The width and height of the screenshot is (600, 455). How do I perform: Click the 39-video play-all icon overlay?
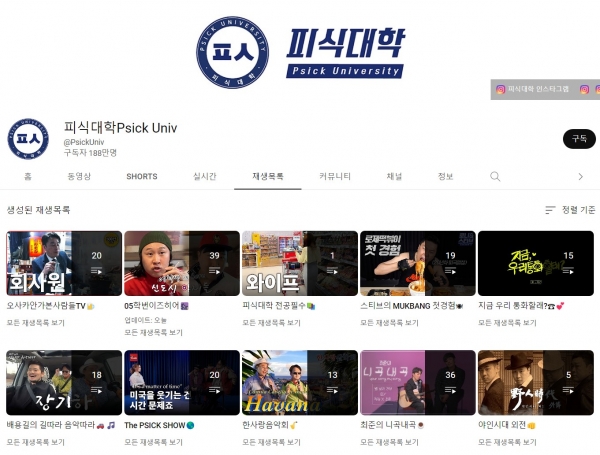click(214, 271)
